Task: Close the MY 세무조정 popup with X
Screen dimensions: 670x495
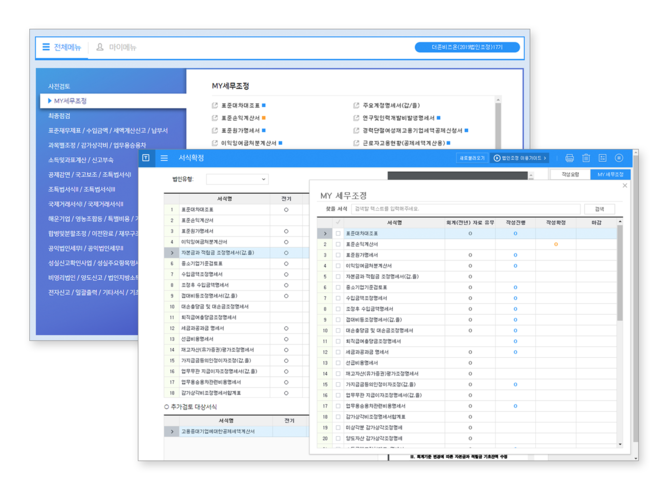Action: click(625, 186)
